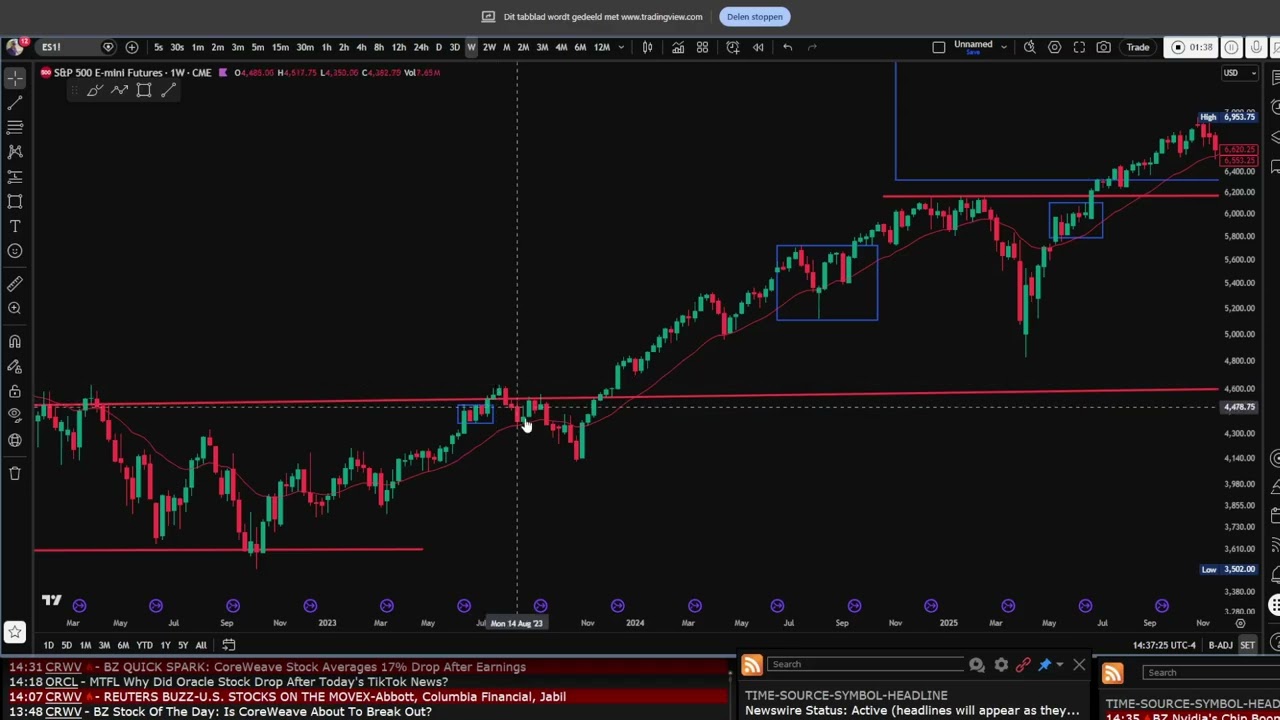Open the Unnamed layout dropdown
Image resolution: width=1280 pixels, height=720 pixels.
[1003, 47]
